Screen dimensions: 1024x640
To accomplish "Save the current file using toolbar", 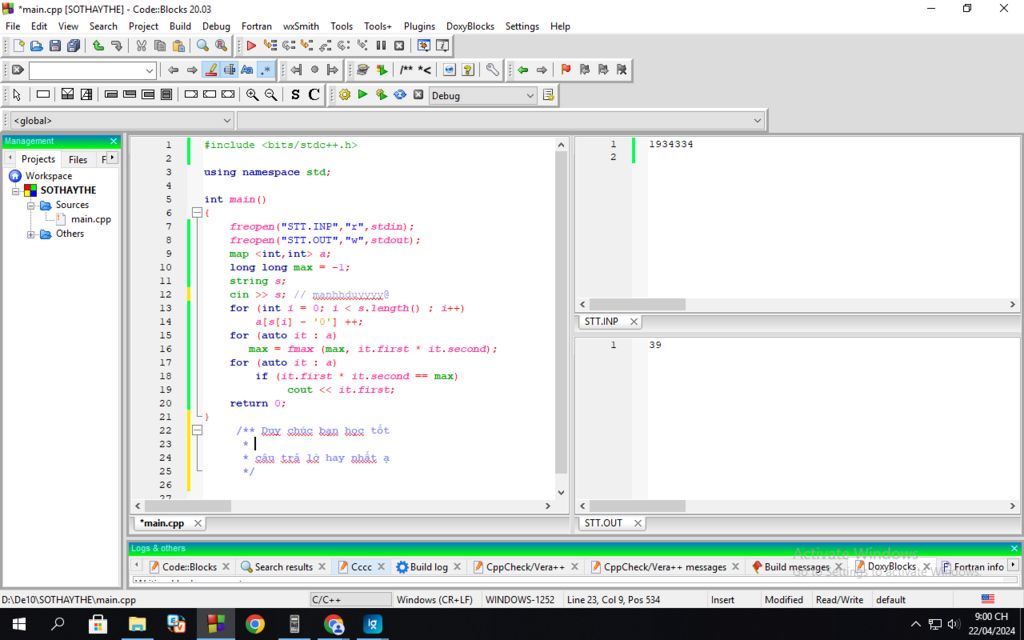I will click(55, 46).
